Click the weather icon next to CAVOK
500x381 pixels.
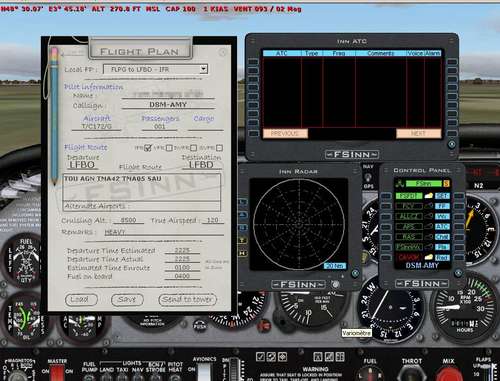pos(429,257)
